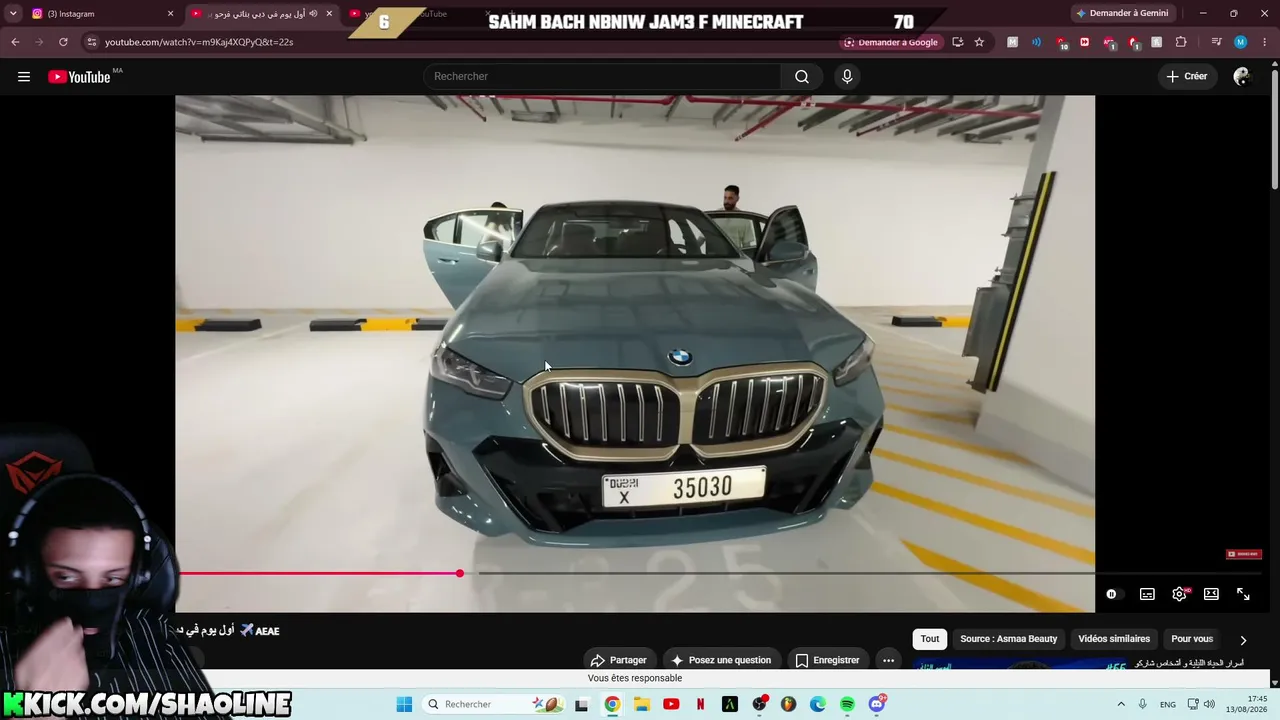Open the Chrome profile avatar M

point(1240,42)
